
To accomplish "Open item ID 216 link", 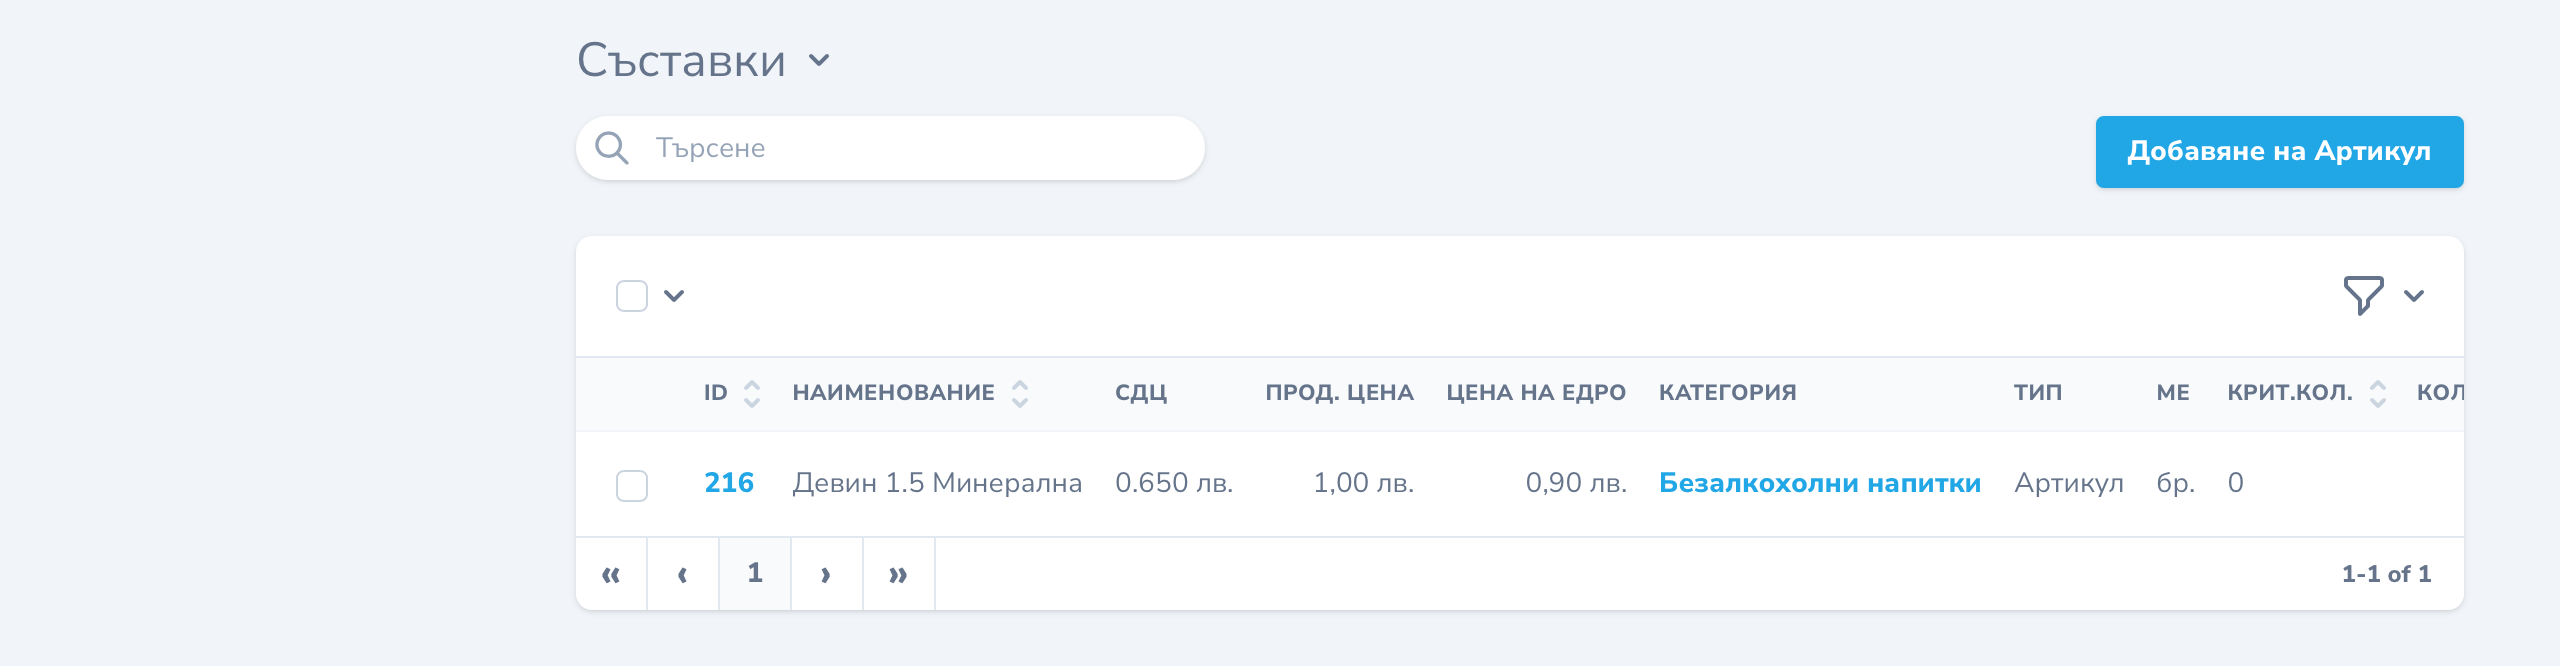I will tap(729, 483).
